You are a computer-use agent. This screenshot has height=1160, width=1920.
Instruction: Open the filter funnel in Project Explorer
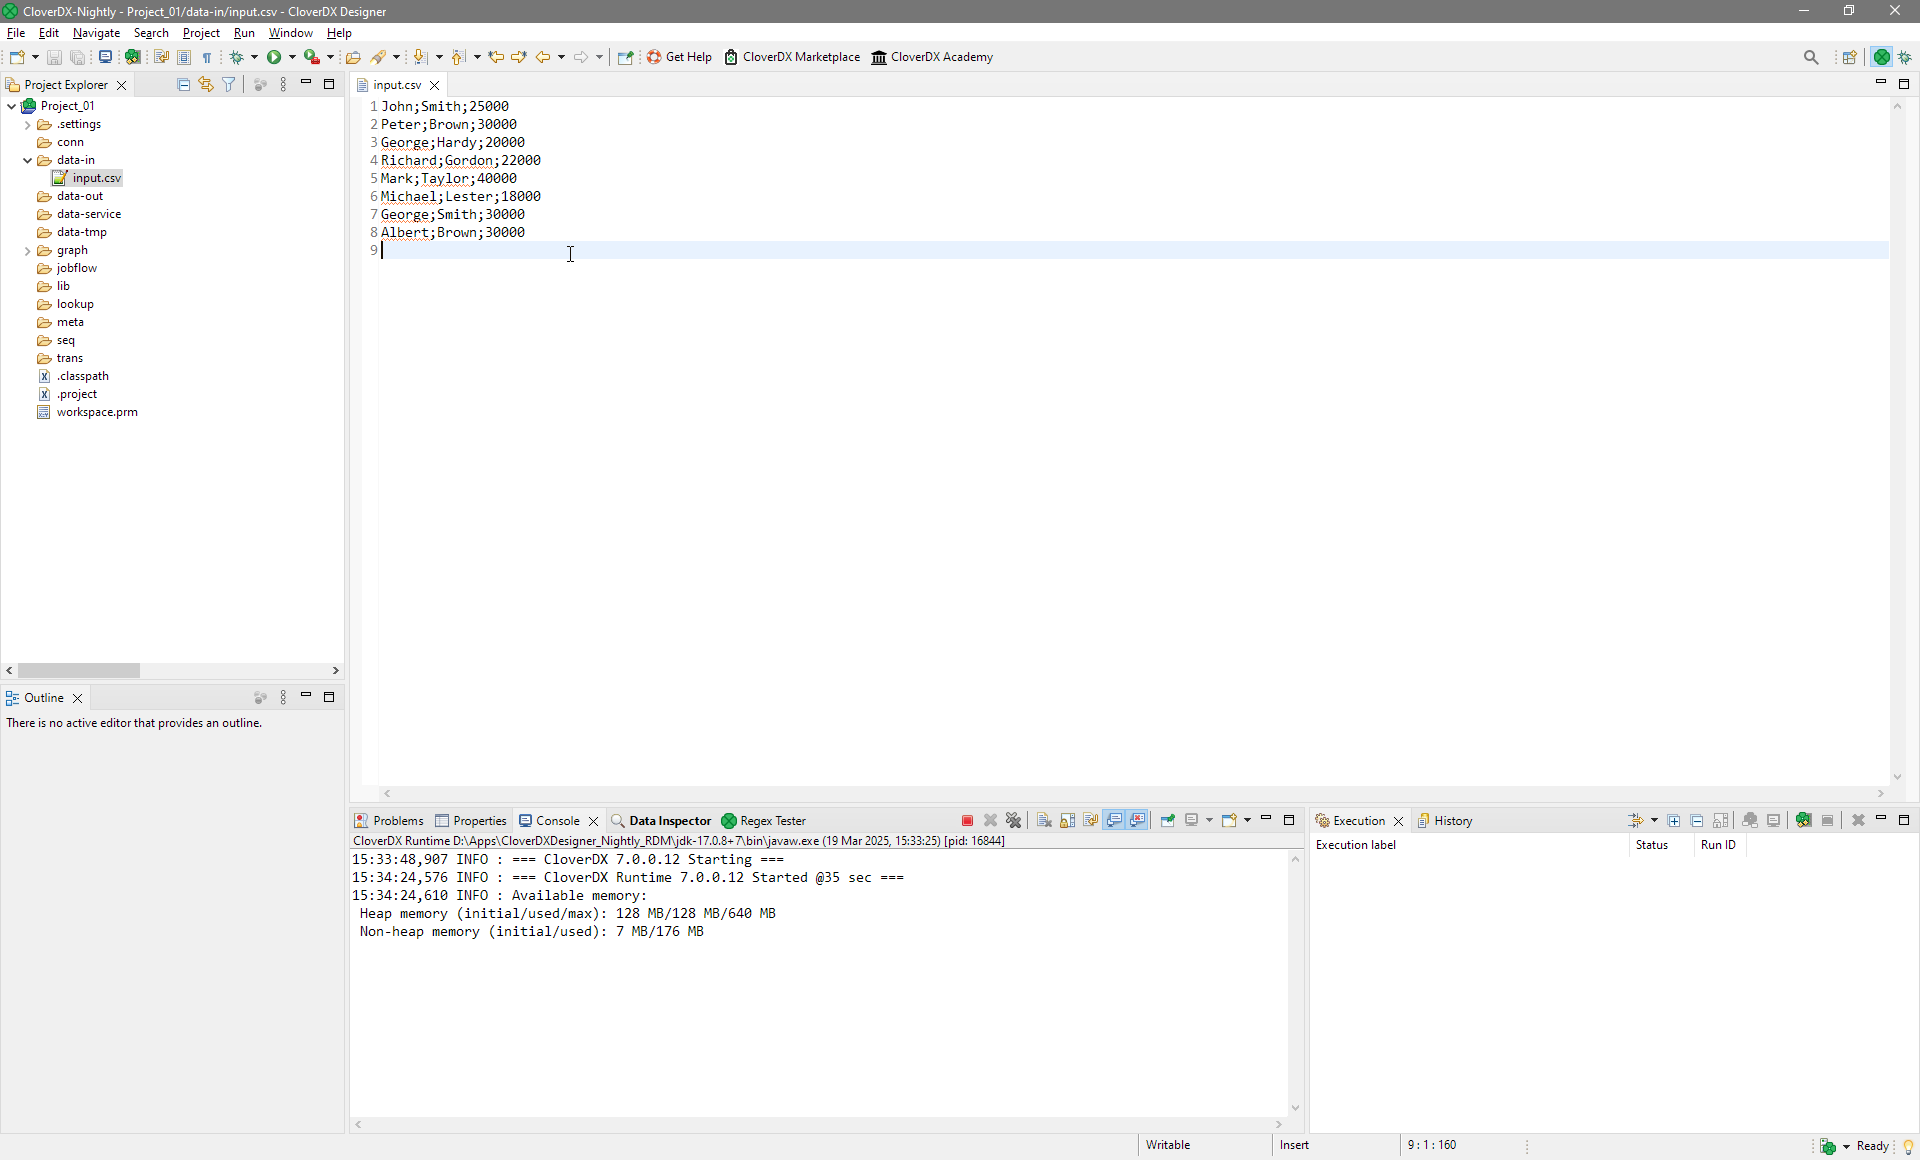(229, 85)
